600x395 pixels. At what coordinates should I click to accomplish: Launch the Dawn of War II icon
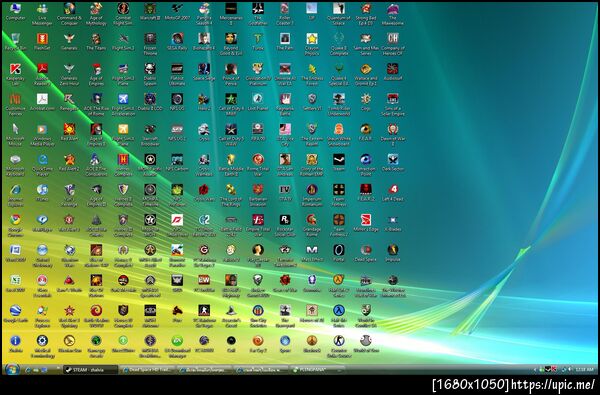pos(393,135)
